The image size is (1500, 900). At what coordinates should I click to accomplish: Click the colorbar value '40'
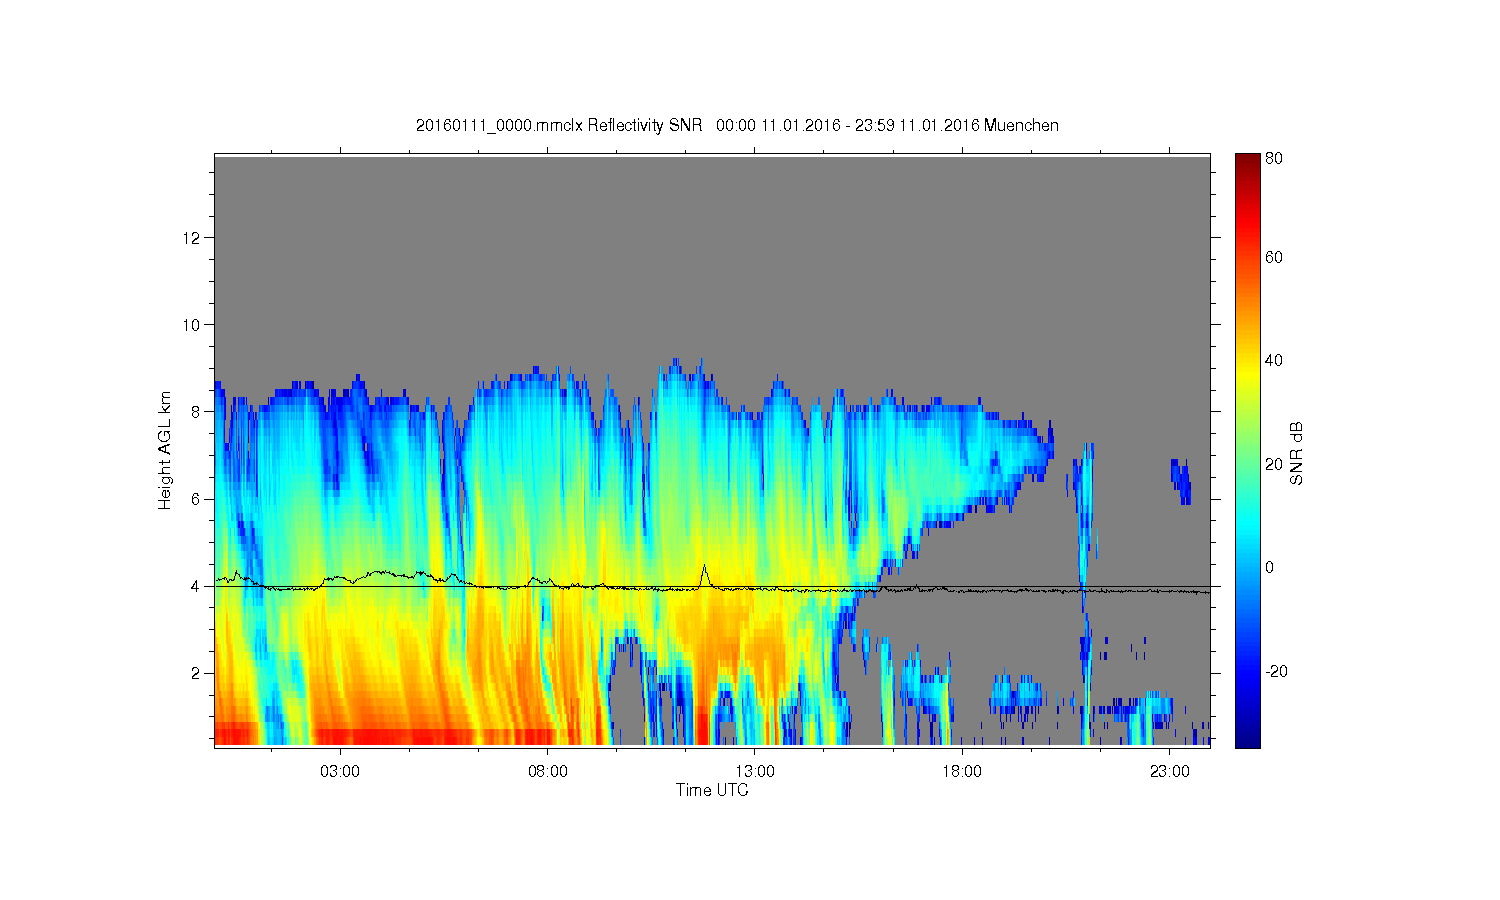(1274, 360)
